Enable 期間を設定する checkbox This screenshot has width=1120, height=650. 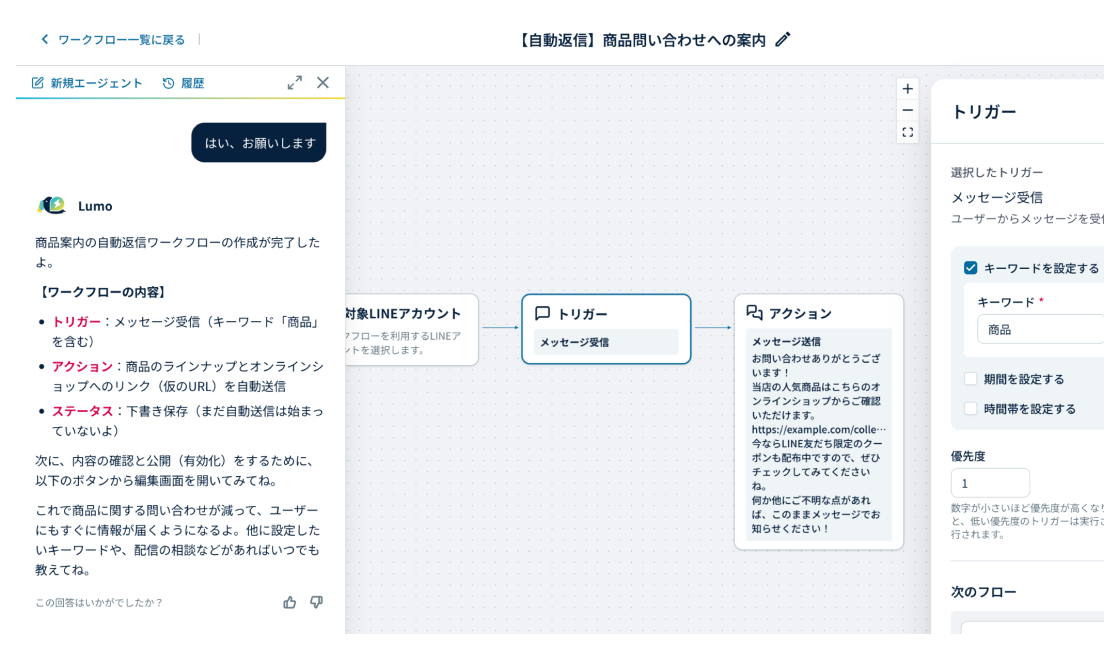click(970, 379)
